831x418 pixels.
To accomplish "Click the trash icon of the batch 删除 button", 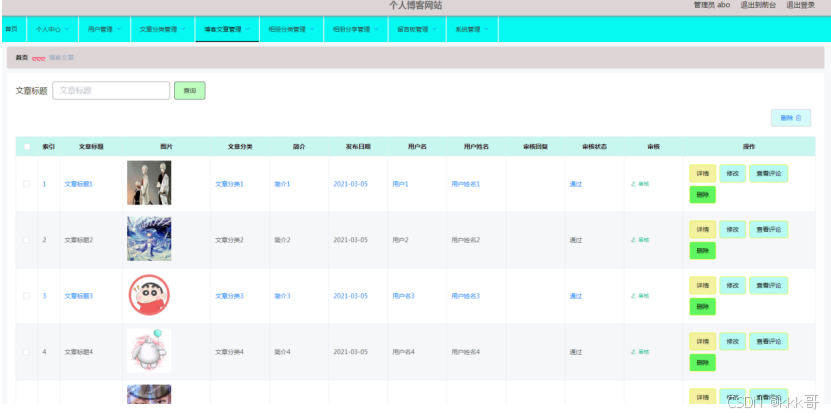I will click(799, 118).
